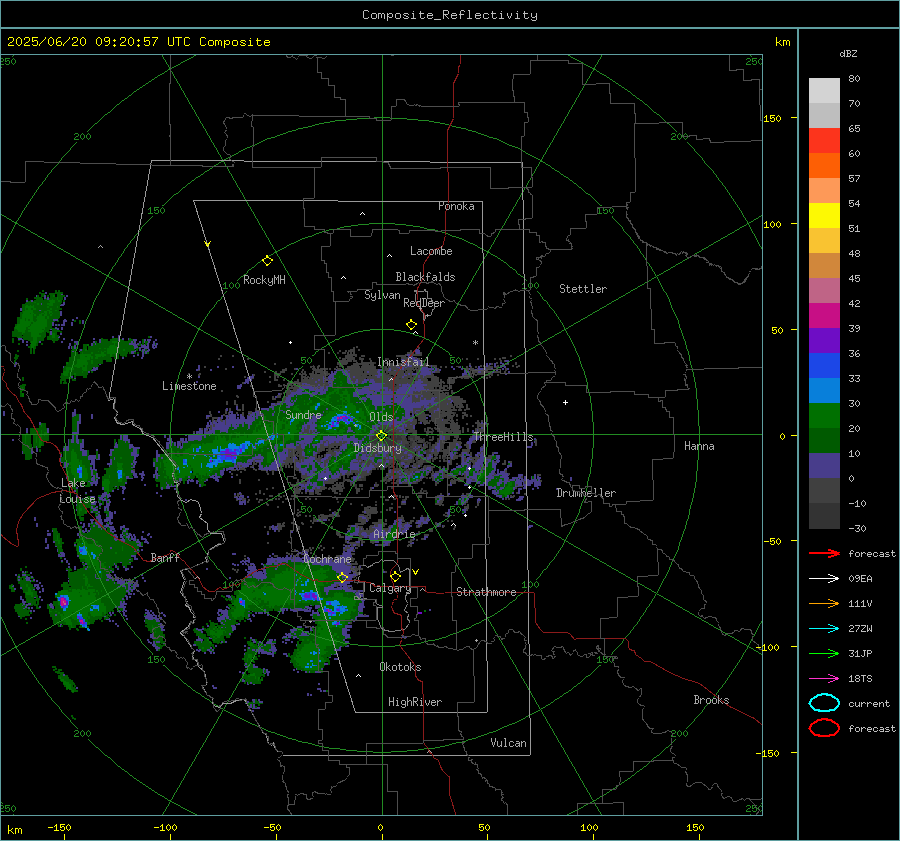Screen dimensions: 900x841
Task: Click the Banff label on map
Action: pos(165,557)
